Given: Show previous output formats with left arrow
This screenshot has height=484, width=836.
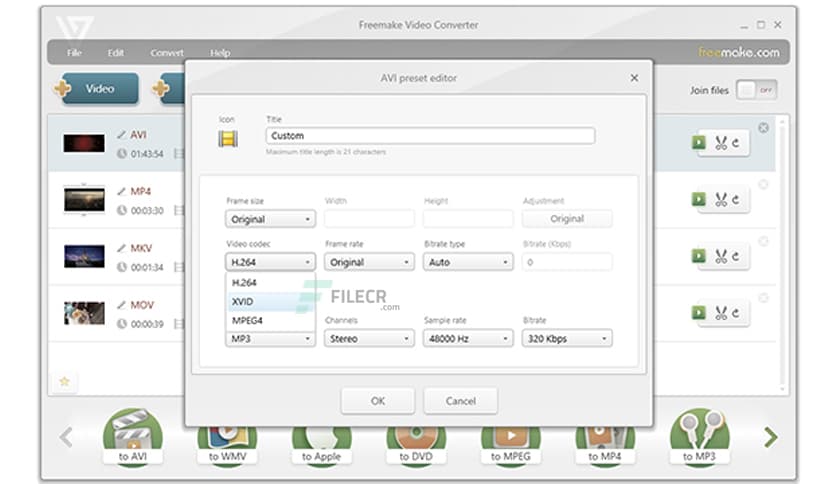Looking at the screenshot, I should click(x=66, y=437).
